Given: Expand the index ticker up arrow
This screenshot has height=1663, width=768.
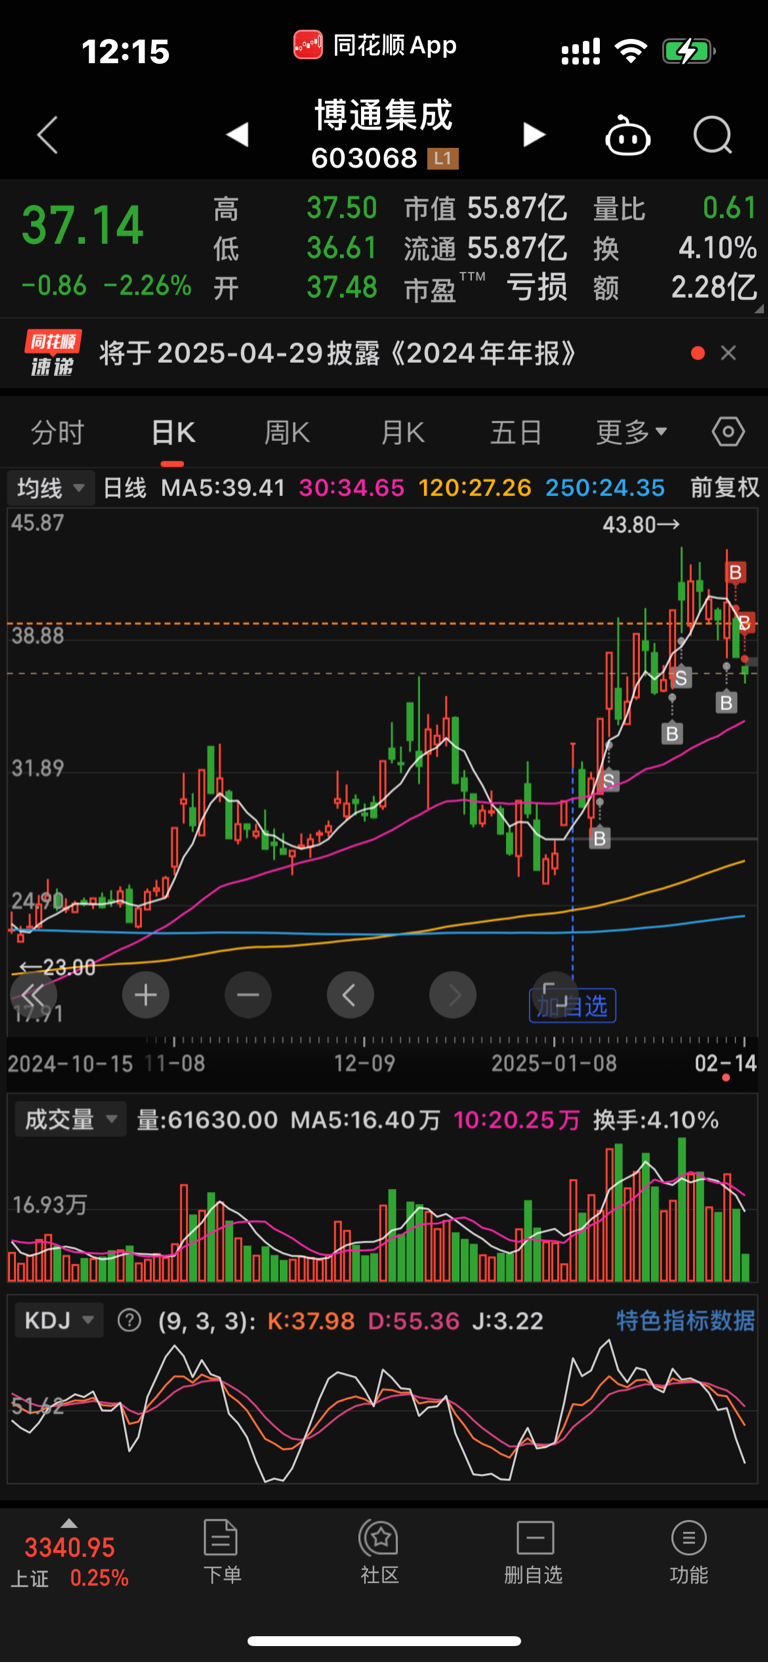Looking at the screenshot, I should [69, 1523].
